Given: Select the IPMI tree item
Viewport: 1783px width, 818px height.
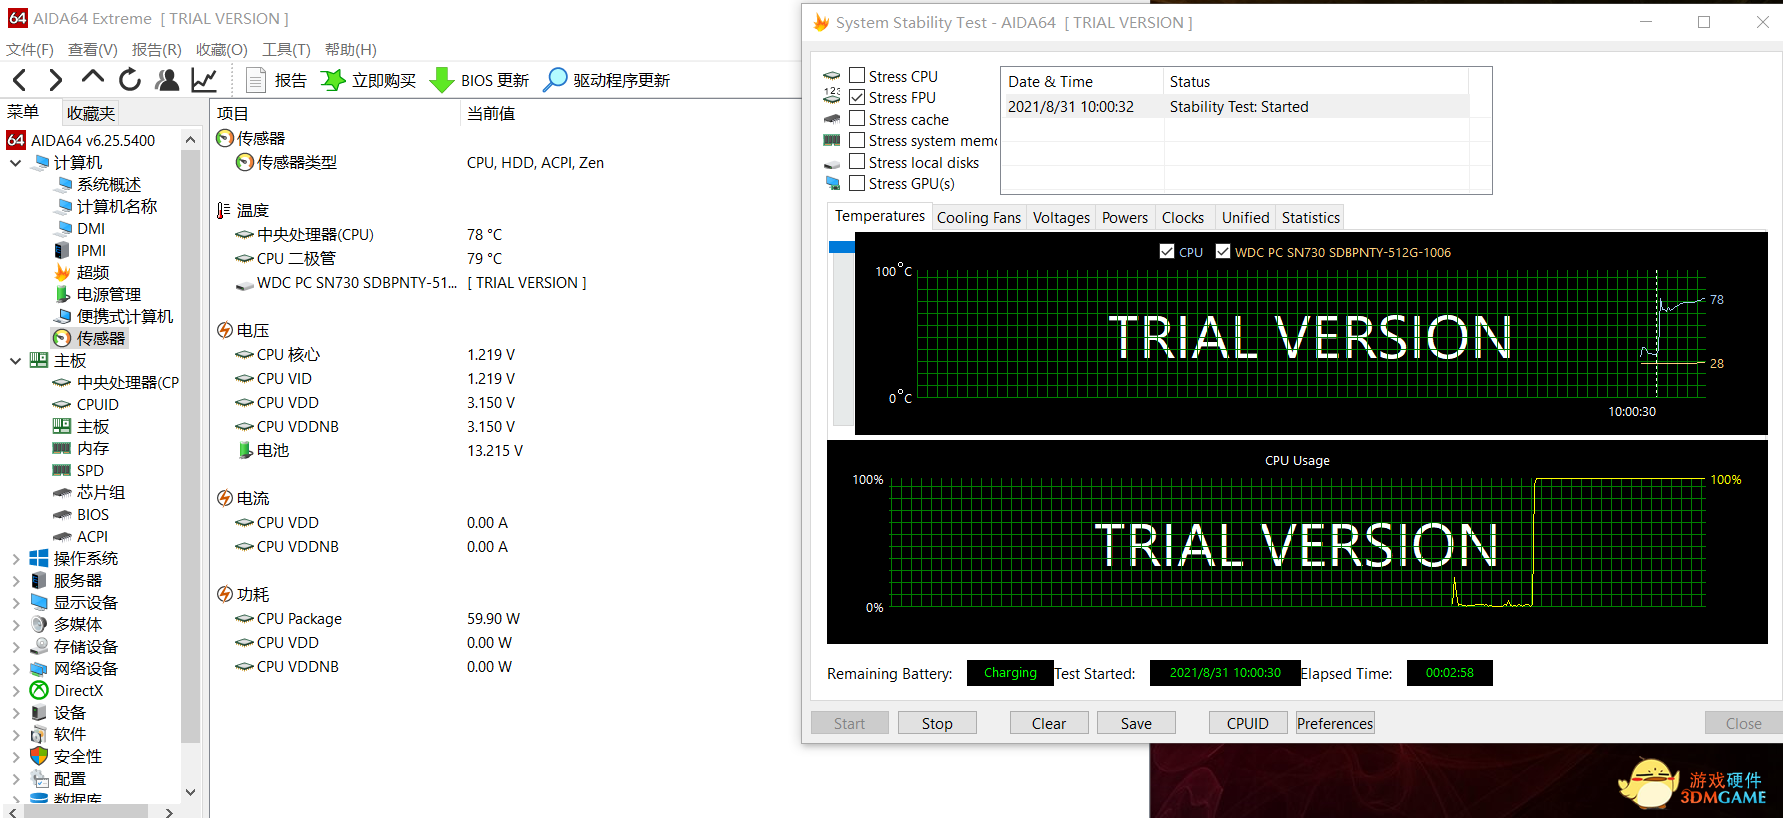Looking at the screenshot, I should pyautogui.click(x=91, y=251).
